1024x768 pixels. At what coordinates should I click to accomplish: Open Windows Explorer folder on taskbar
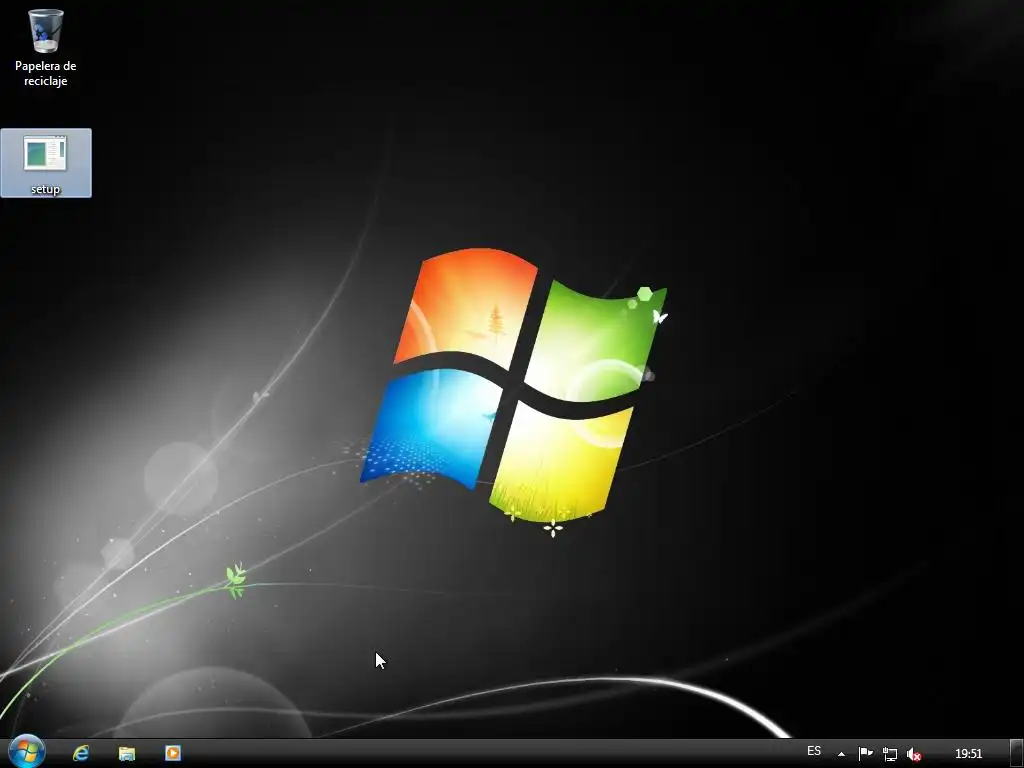127,753
